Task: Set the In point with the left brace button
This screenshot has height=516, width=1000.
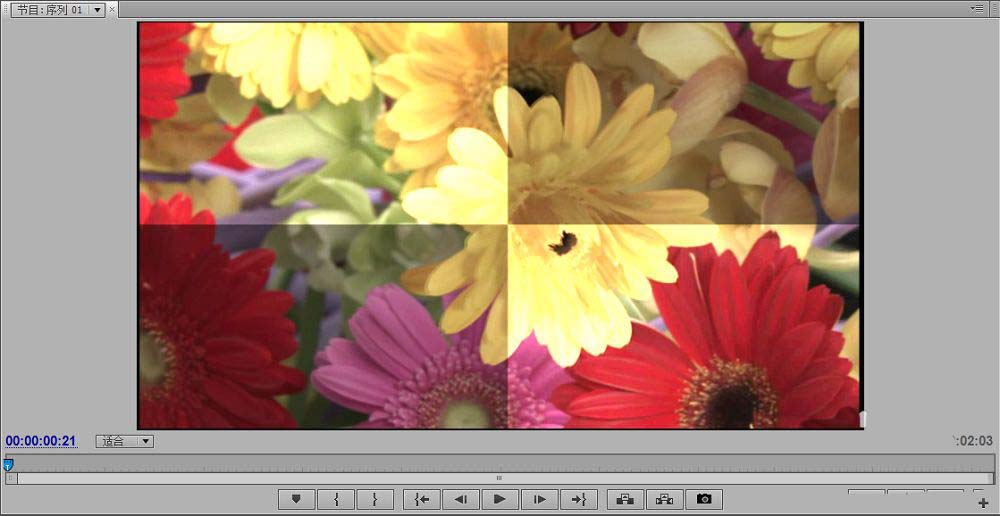Action: tap(336, 499)
